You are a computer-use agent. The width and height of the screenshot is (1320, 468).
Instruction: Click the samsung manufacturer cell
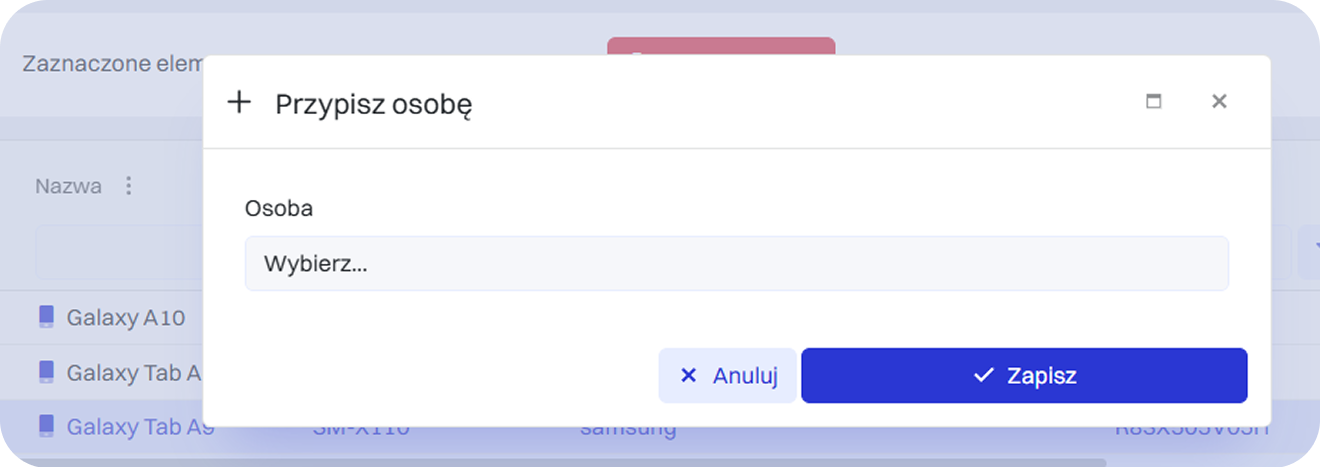[x=627, y=431]
